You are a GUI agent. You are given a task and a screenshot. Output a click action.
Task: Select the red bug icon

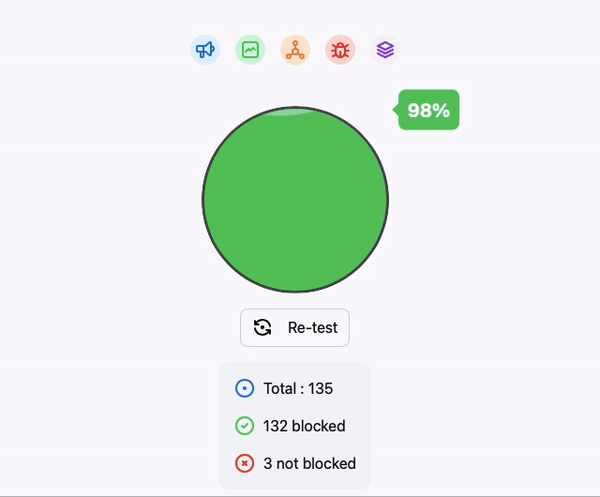[x=340, y=50]
